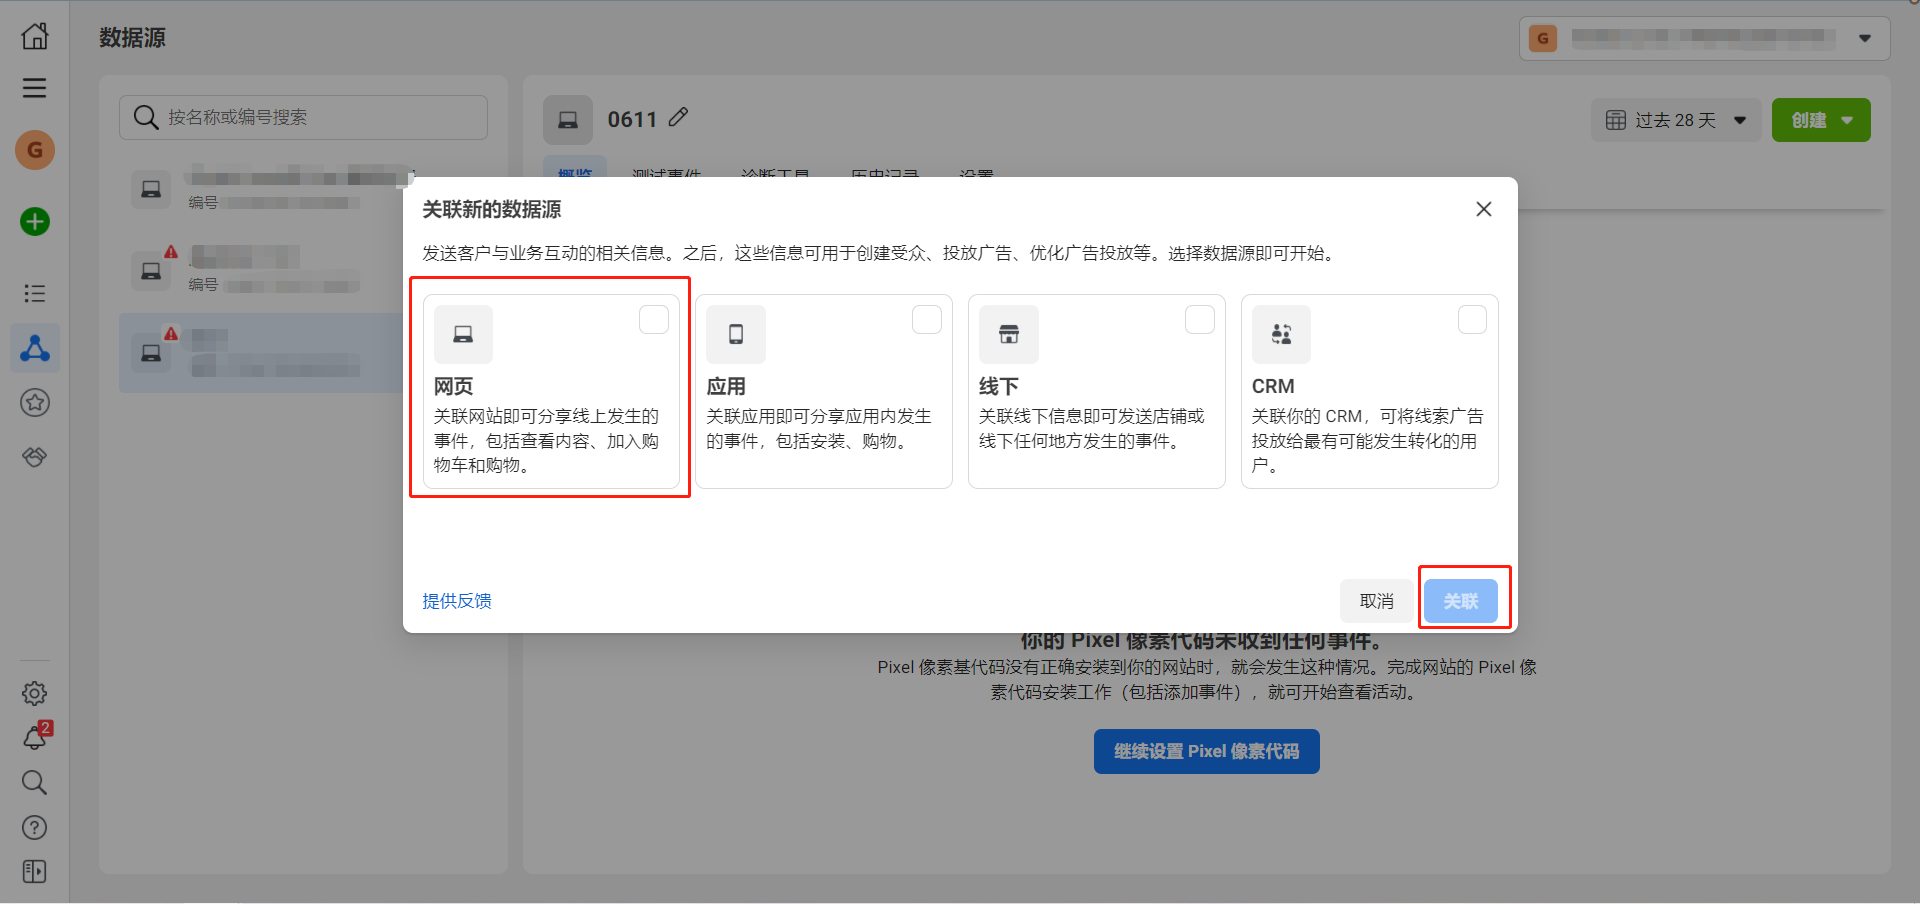Click the laptop pixel icon beside 0611
1920x904 pixels.
(x=568, y=120)
